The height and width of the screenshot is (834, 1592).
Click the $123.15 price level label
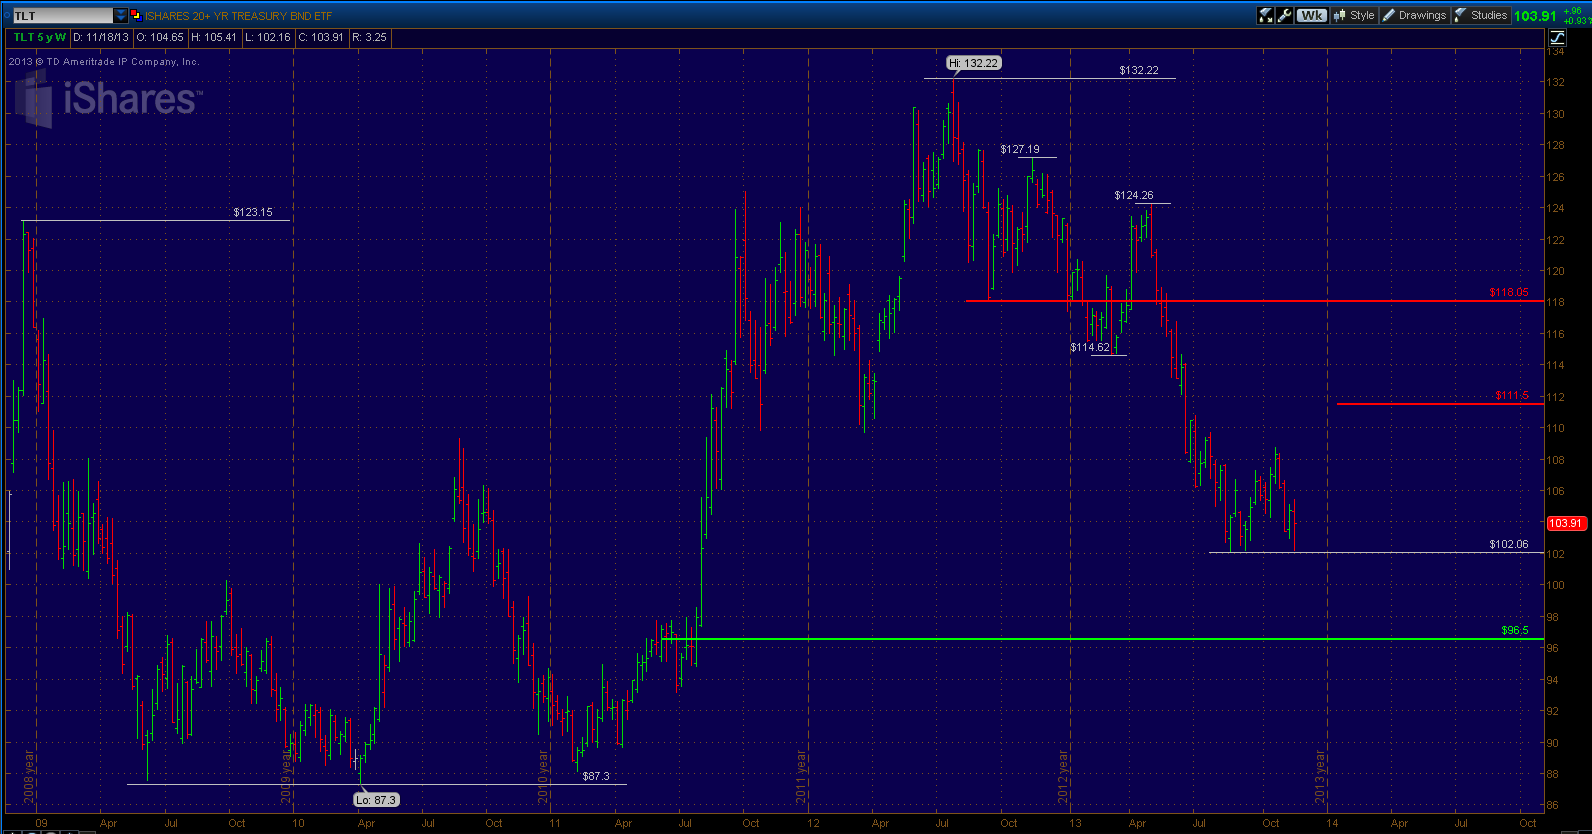253,212
